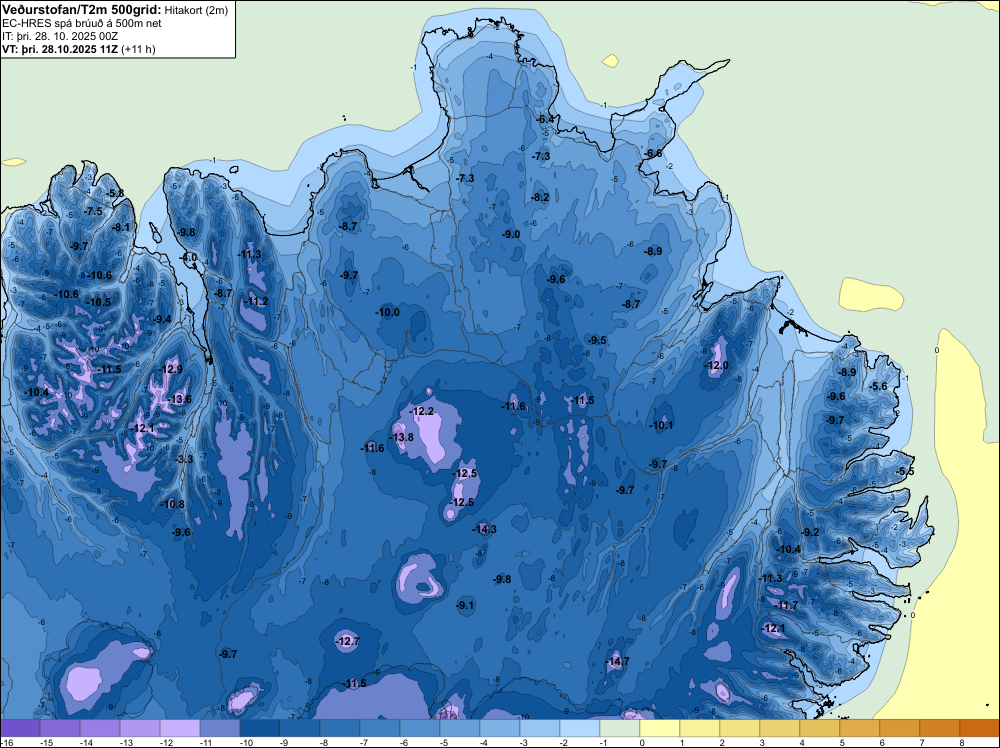Click legend swatch between 7 and 8

tap(940, 728)
